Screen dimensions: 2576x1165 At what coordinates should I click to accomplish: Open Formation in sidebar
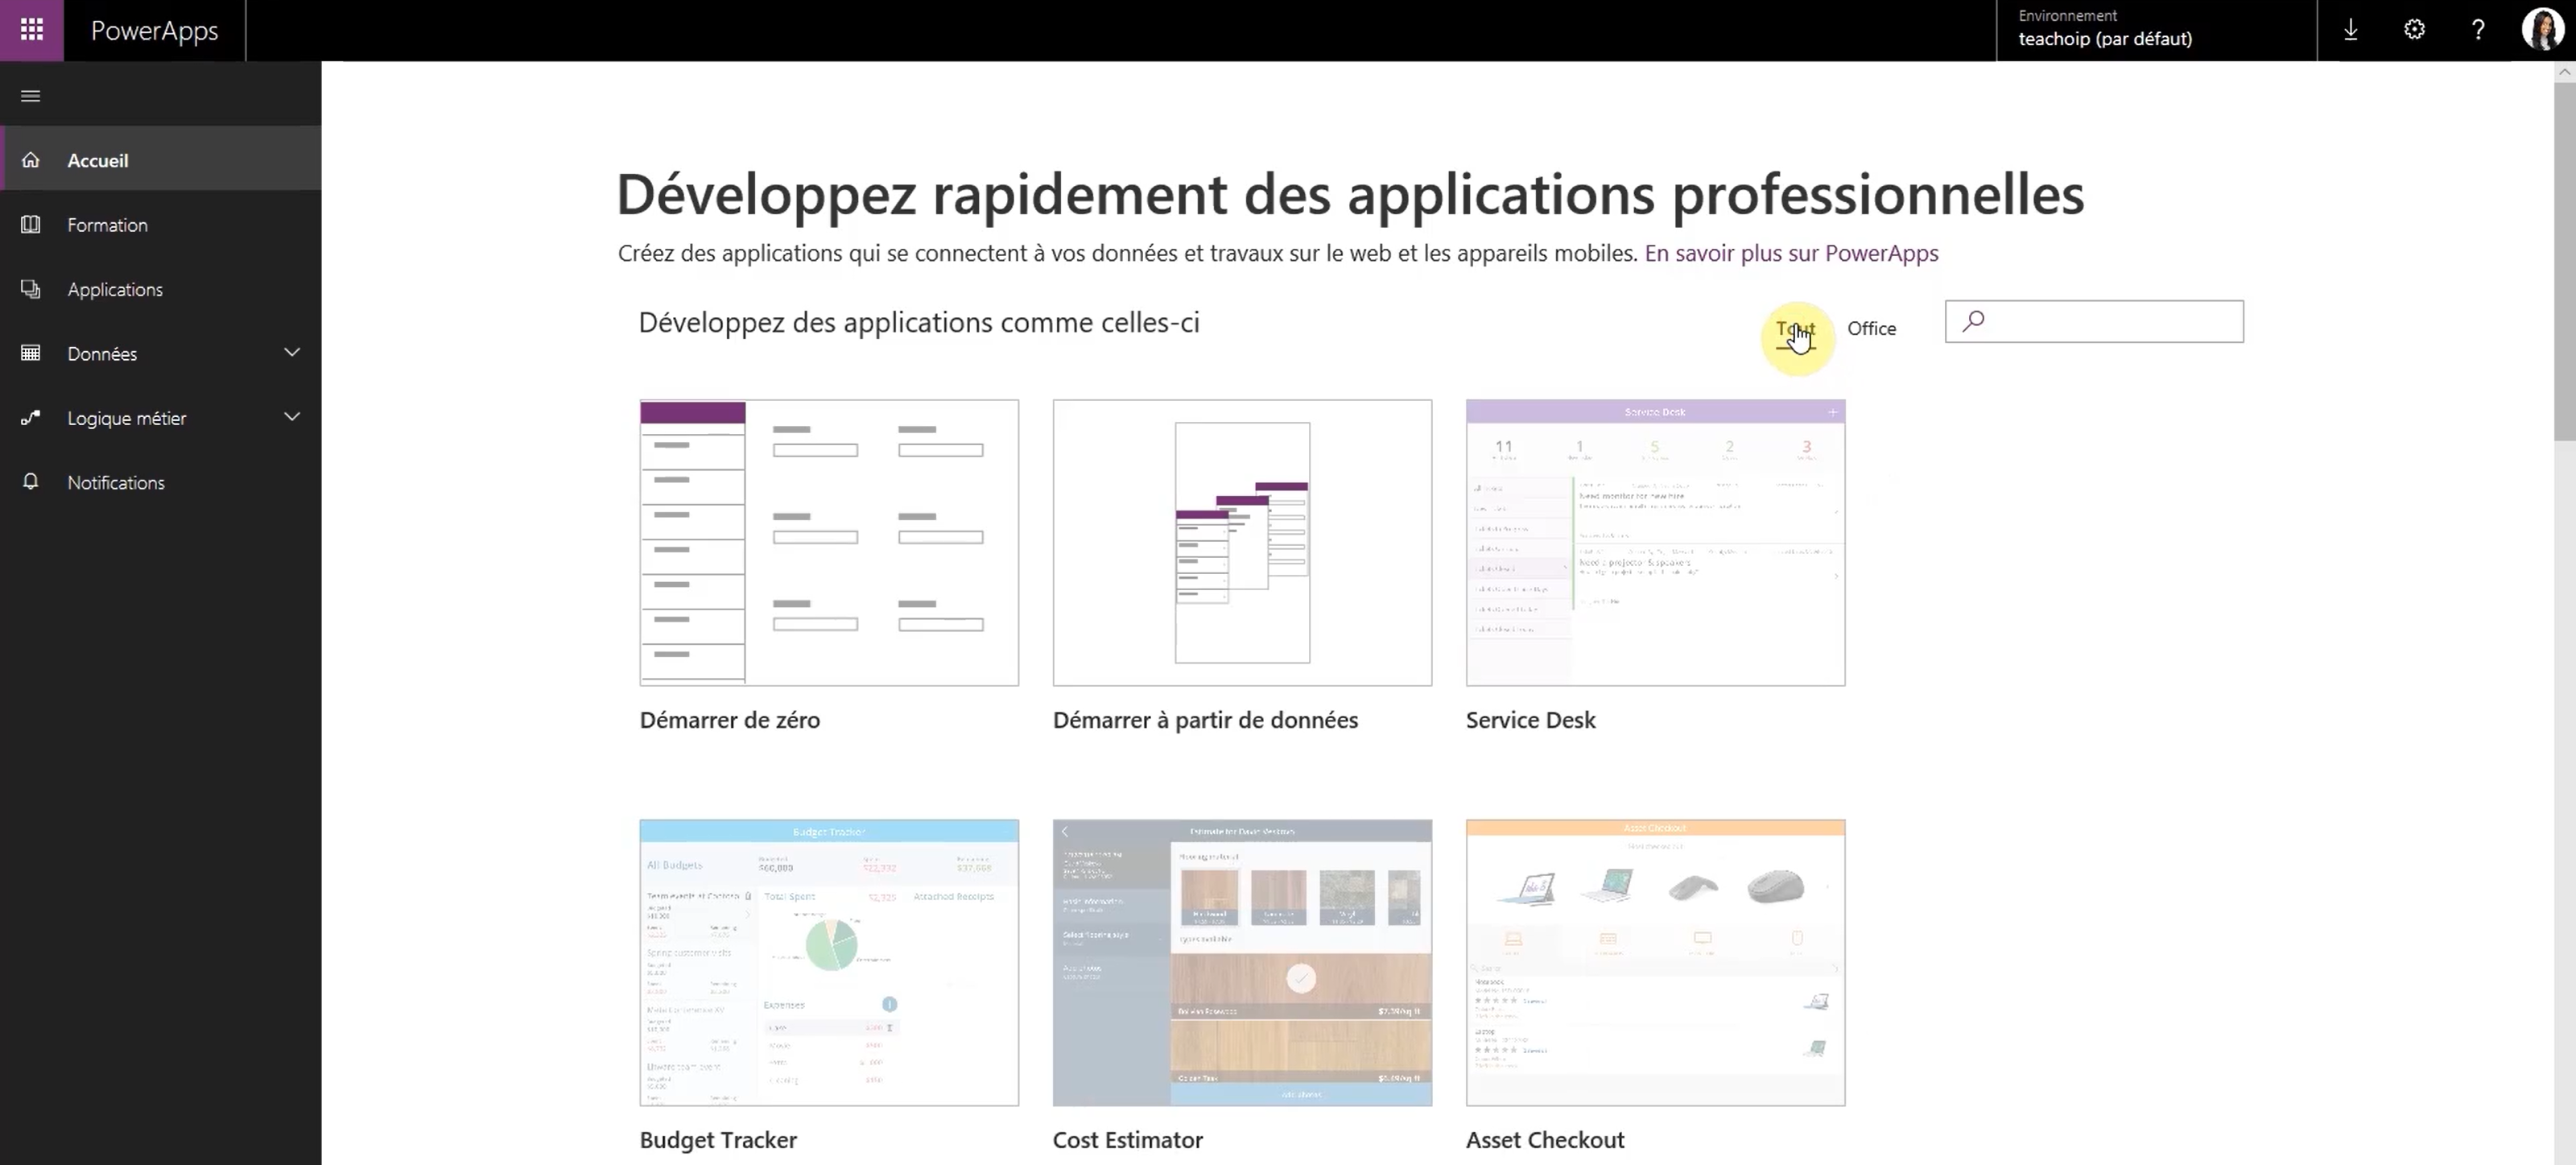161,224
